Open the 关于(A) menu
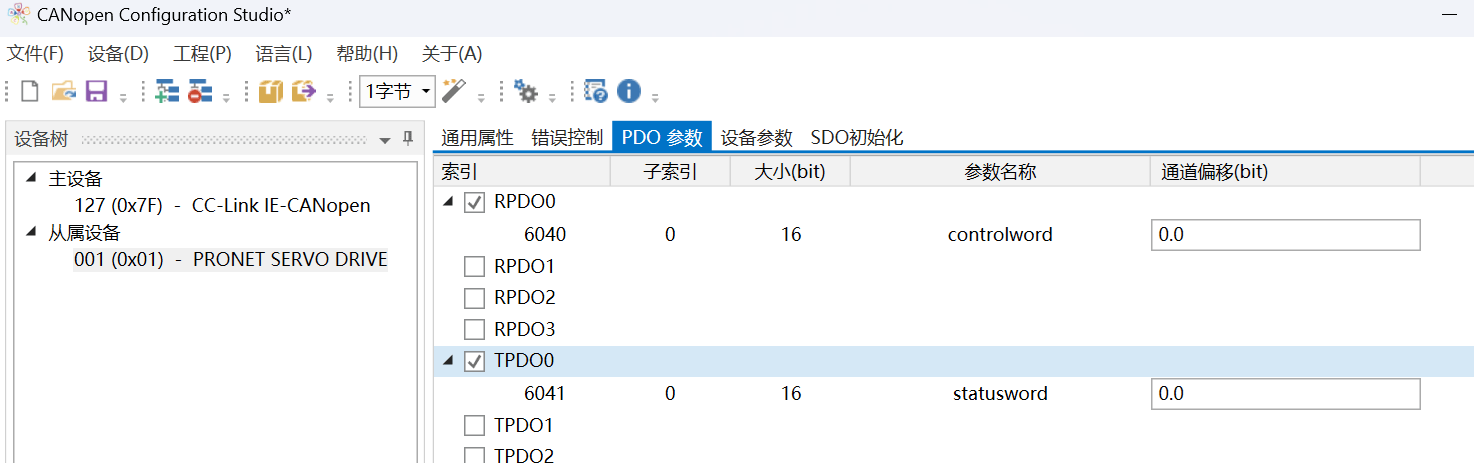This screenshot has height=463, width=1474. pyautogui.click(x=452, y=53)
